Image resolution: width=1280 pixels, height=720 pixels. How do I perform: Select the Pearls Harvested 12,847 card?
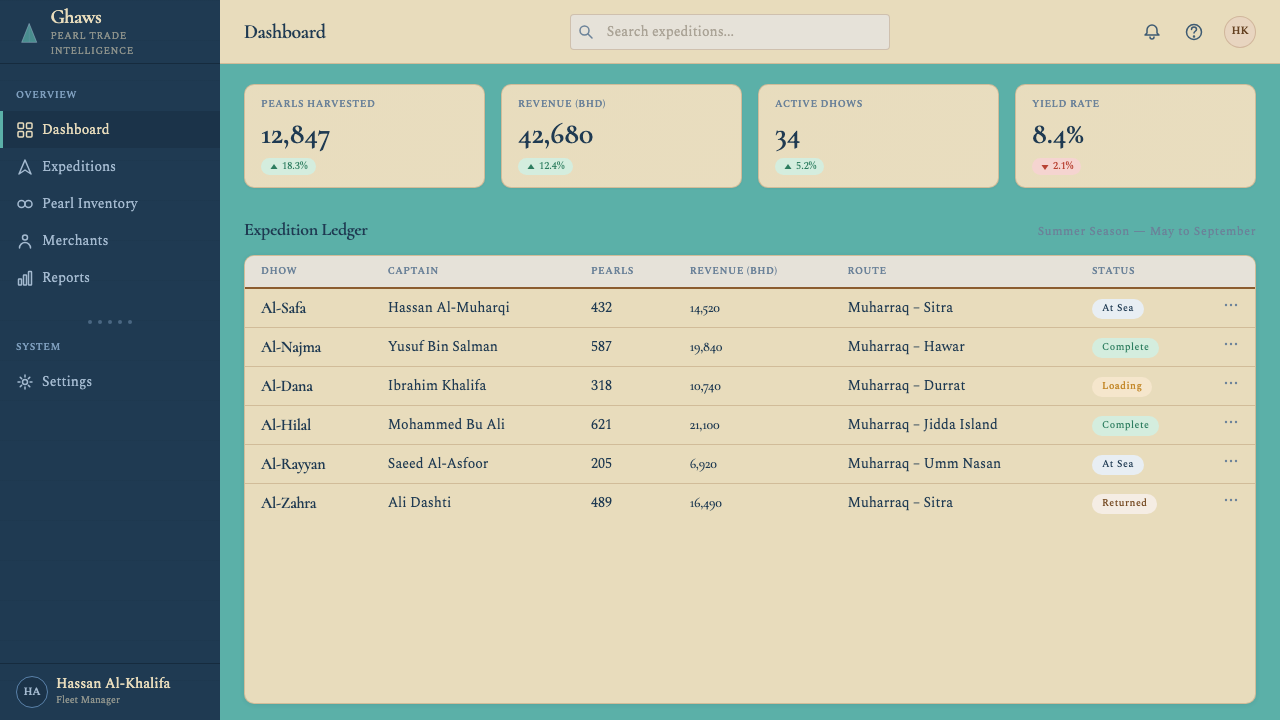click(x=364, y=136)
